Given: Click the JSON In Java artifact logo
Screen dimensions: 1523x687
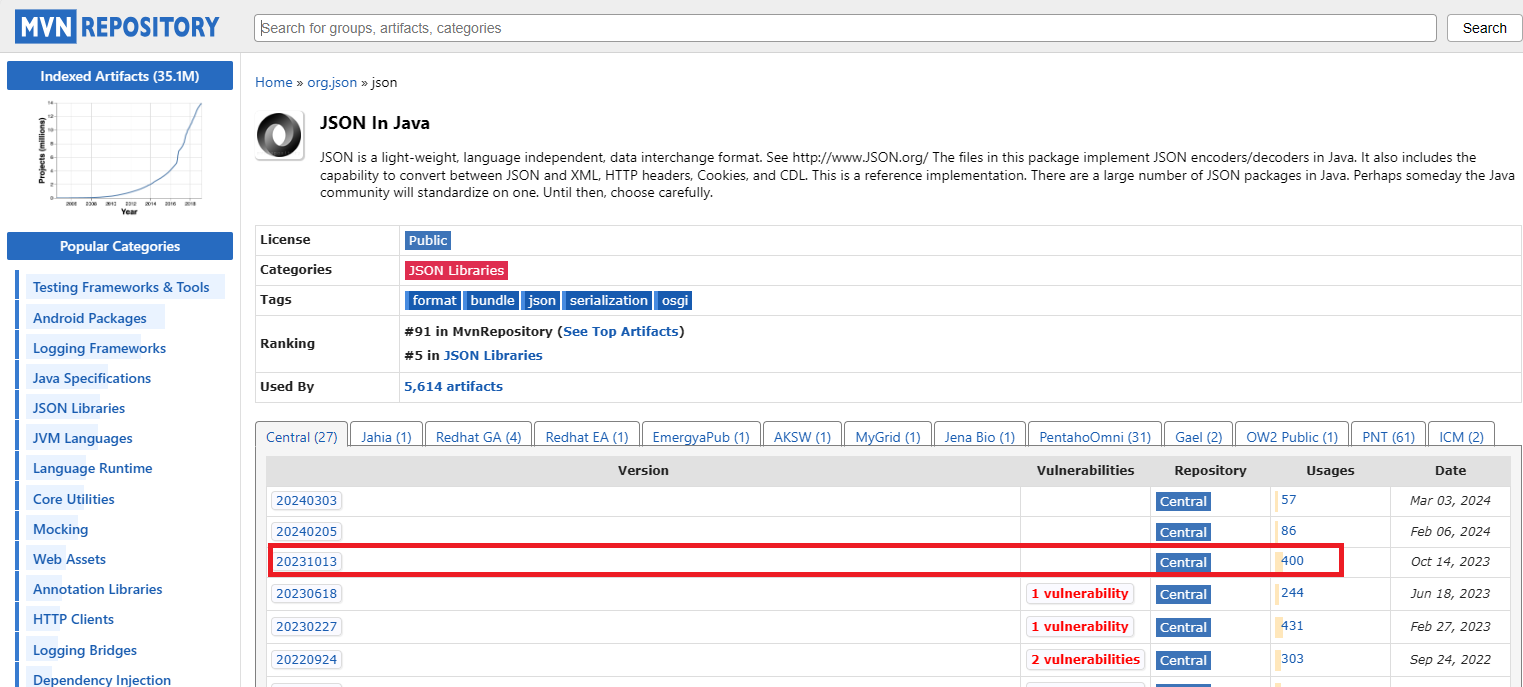Looking at the screenshot, I should tap(280, 135).
